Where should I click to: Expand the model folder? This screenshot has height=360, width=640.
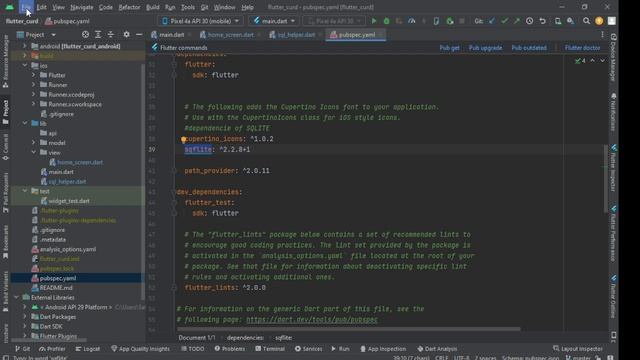pyautogui.click(x=33, y=142)
